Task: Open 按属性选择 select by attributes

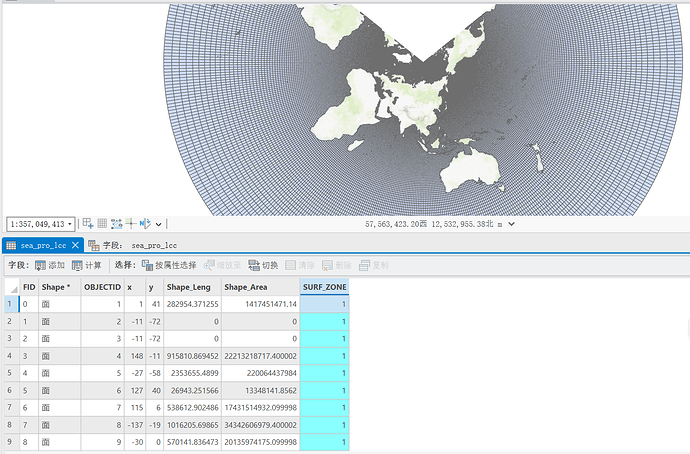Action: click(x=172, y=265)
